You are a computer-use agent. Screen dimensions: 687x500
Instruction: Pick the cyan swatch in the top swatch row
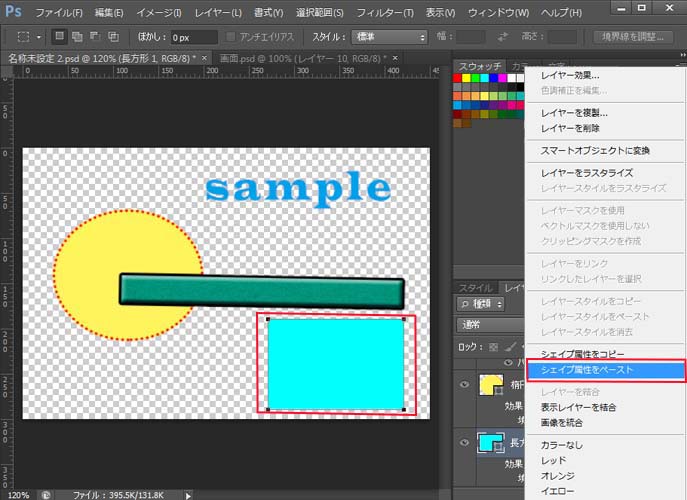click(484, 78)
